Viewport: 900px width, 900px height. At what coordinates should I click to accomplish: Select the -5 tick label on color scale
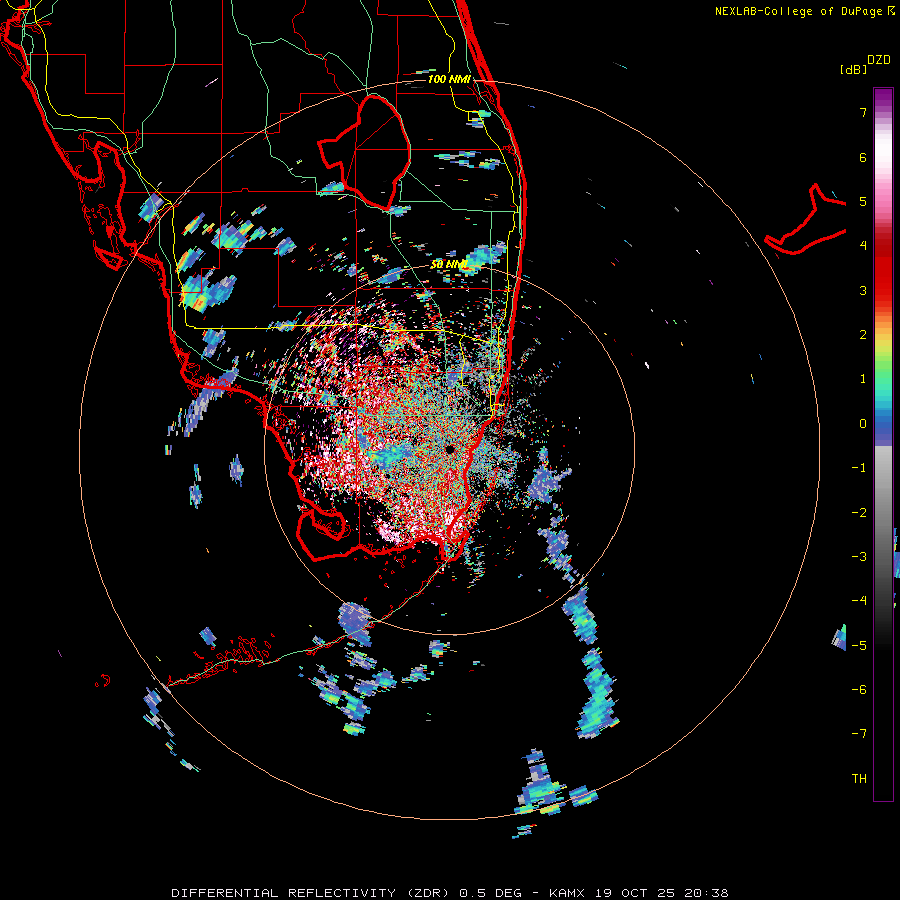coord(859,646)
